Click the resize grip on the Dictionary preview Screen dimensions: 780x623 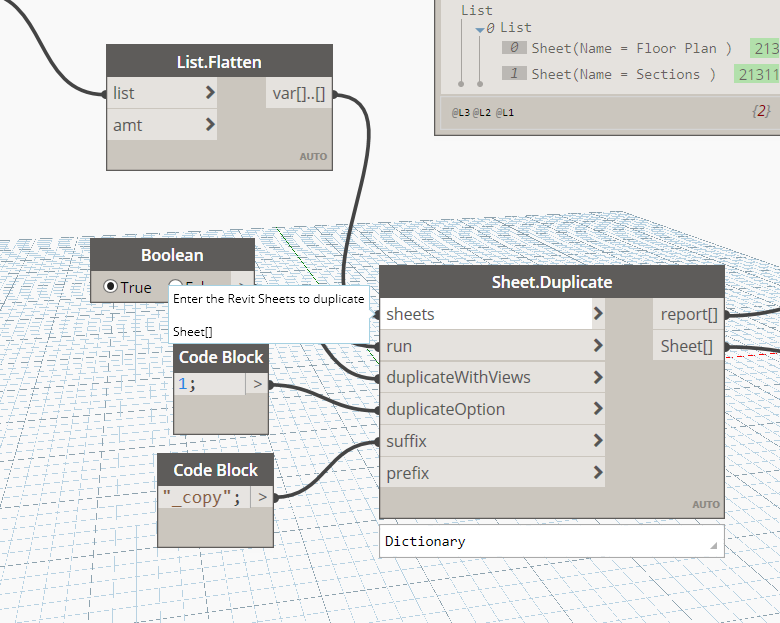pyautogui.click(x=715, y=547)
